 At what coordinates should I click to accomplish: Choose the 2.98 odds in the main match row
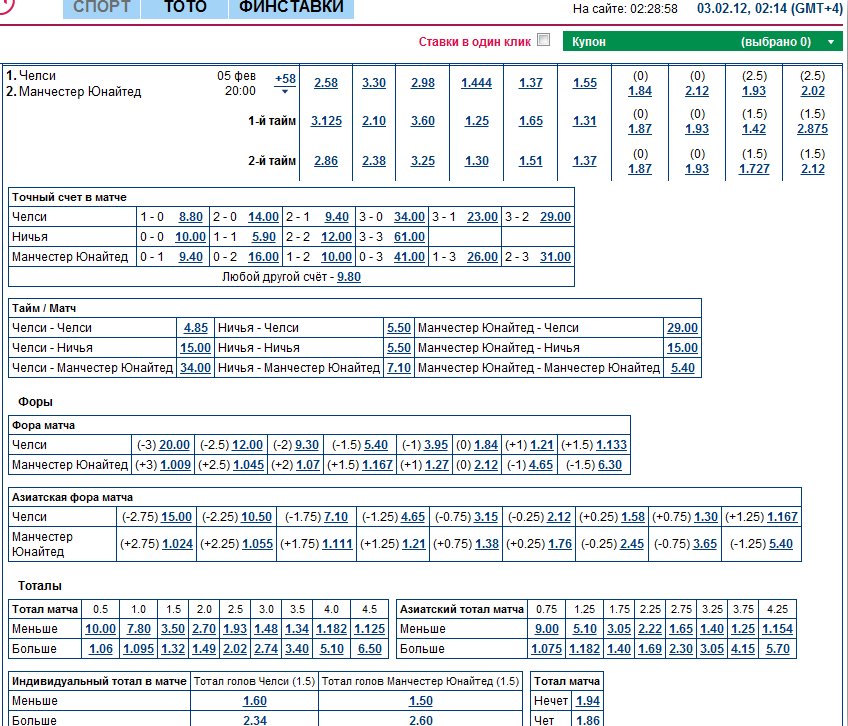pos(422,83)
